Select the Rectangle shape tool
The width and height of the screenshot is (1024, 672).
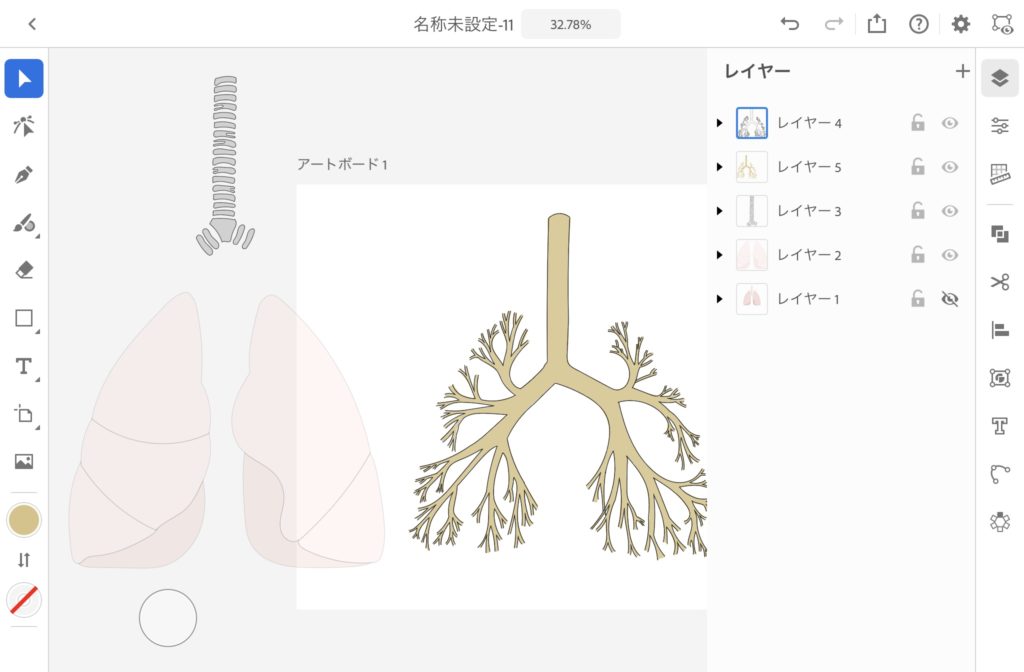(24, 318)
